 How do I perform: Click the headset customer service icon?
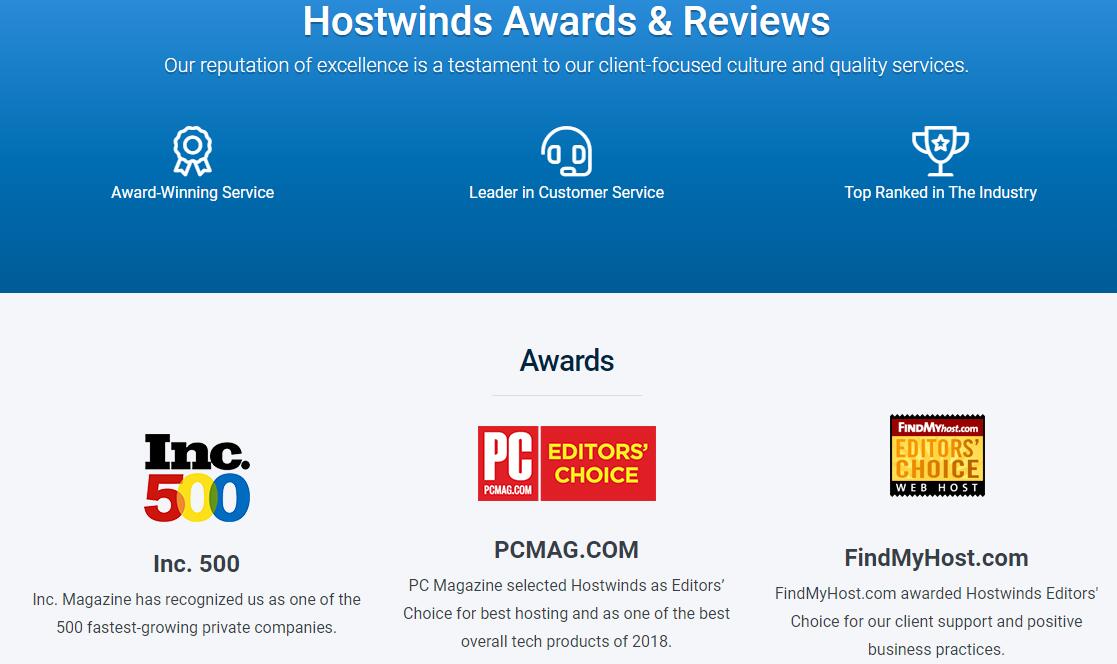[x=566, y=151]
